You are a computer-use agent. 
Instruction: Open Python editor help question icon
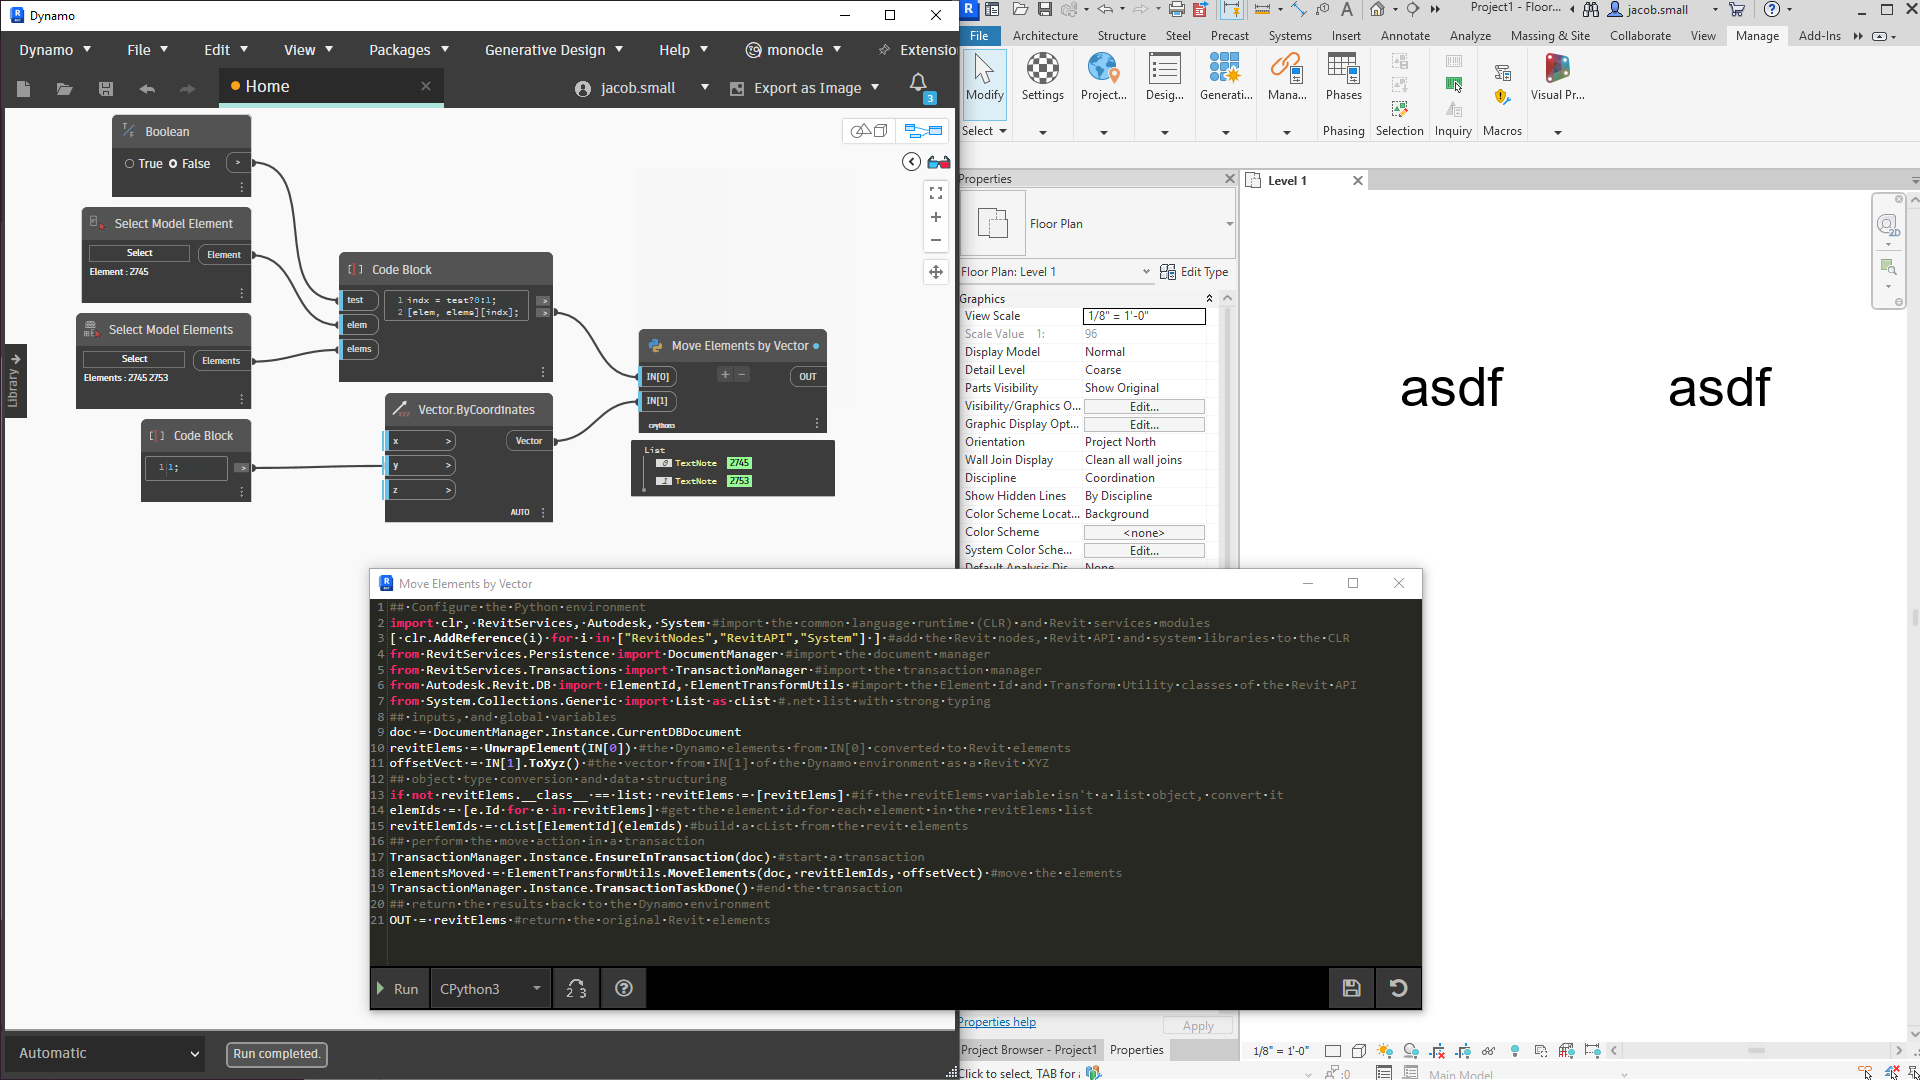tap(624, 988)
